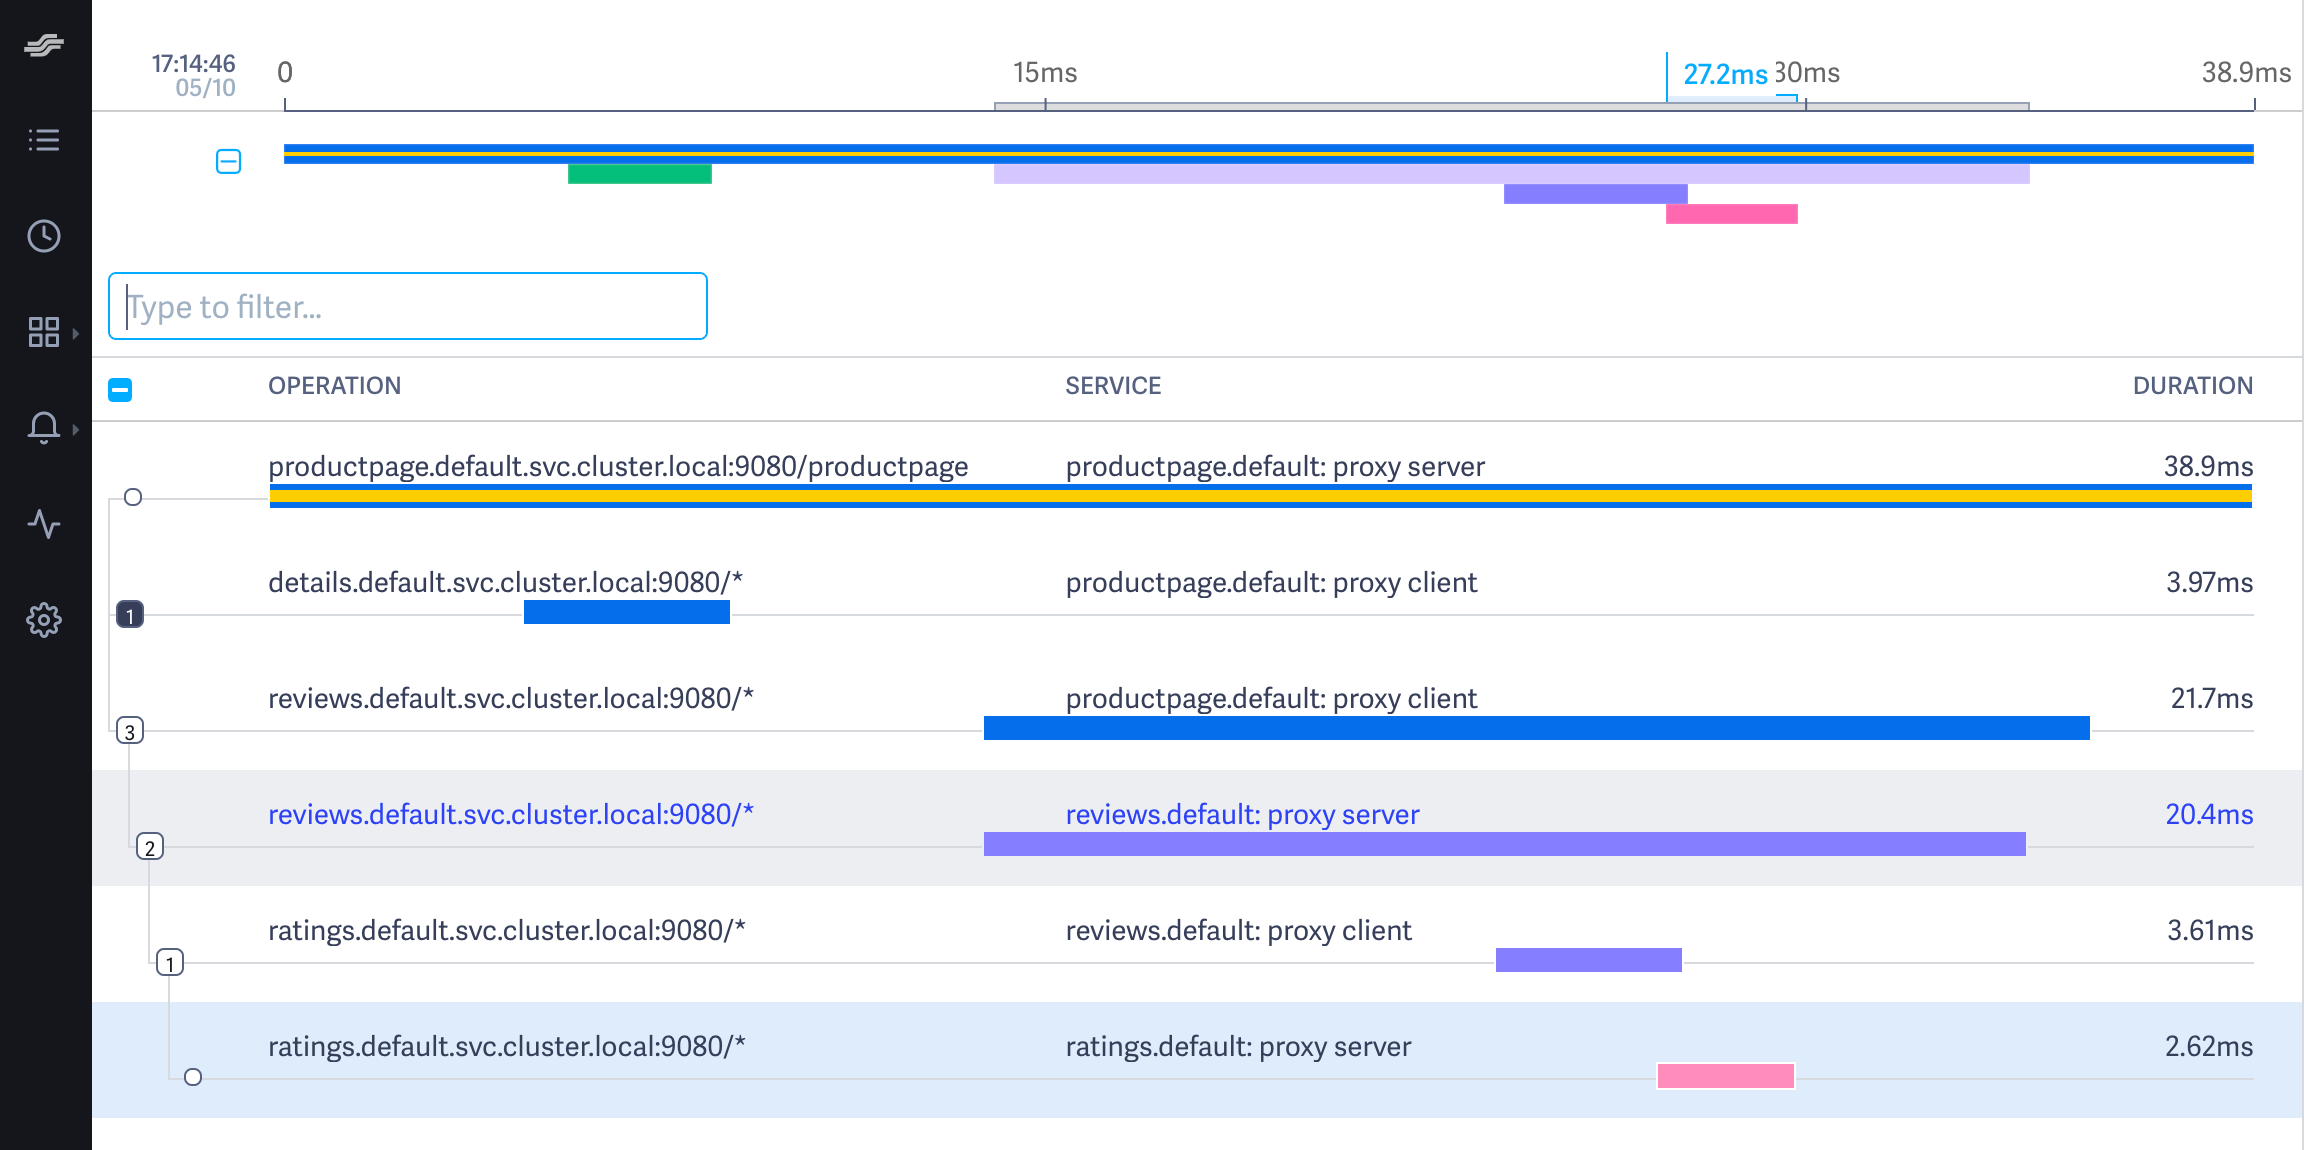Screen dimensions: 2304x1150
Task: Click the light purple span bar in minimap
Action: 1511,174
